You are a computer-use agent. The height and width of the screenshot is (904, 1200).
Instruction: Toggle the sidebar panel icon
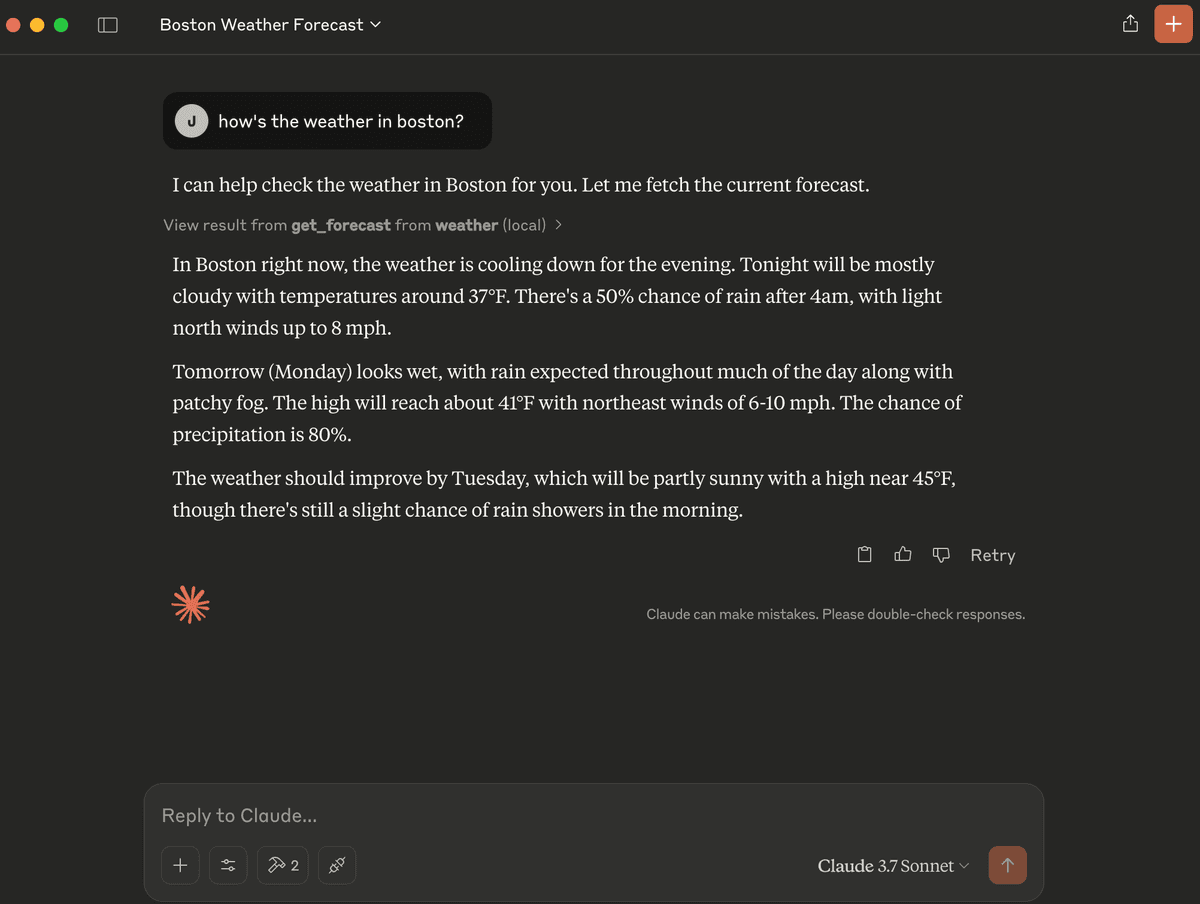pos(108,25)
